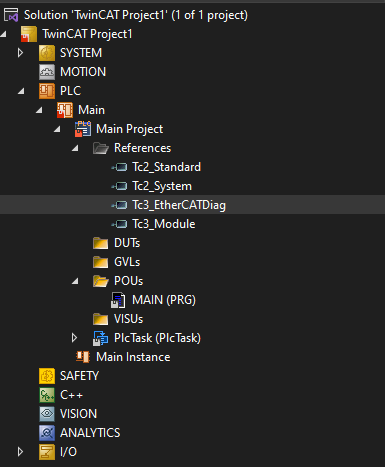Click the Tc3_Module library reference icon

[120, 224]
